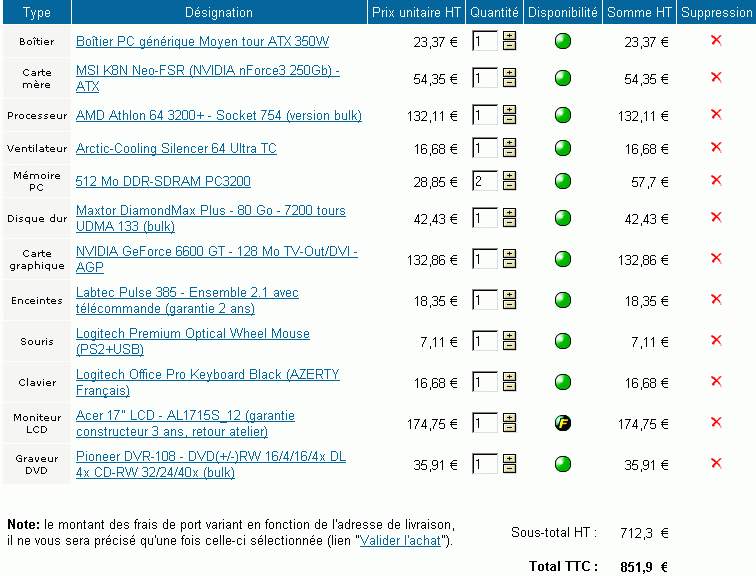Screen dimensions: 756x576
Task: Click green availability dot for Carte mère
Action: point(563,79)
